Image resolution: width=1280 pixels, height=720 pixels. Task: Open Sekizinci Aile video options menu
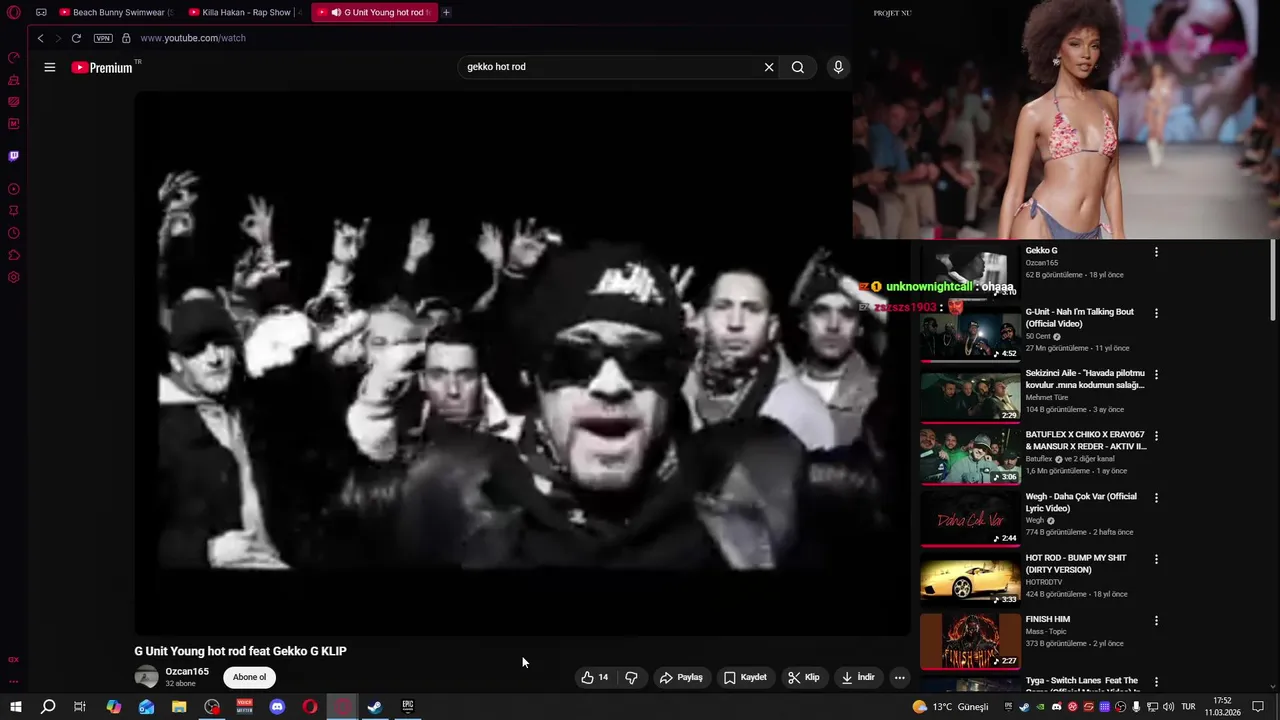pyautogui.click(x=1156, y=375)
